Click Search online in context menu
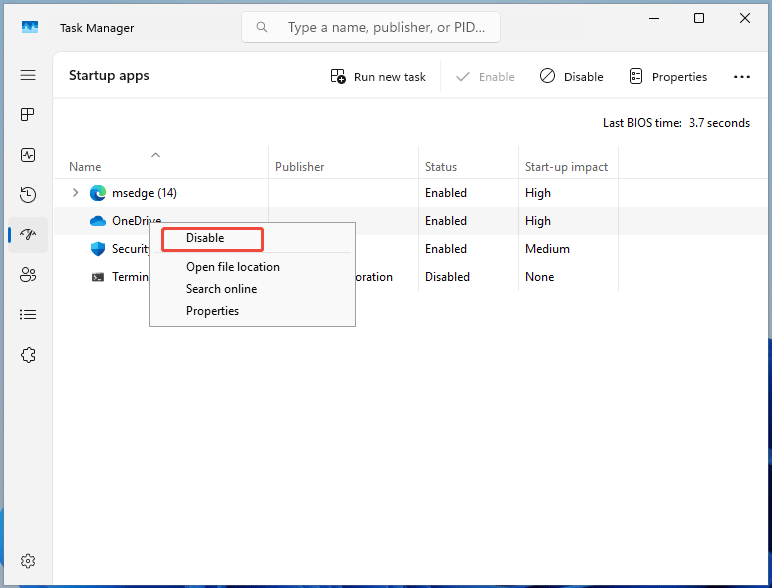The height and width of the screenshot is (588, 772). pos(221,289)
